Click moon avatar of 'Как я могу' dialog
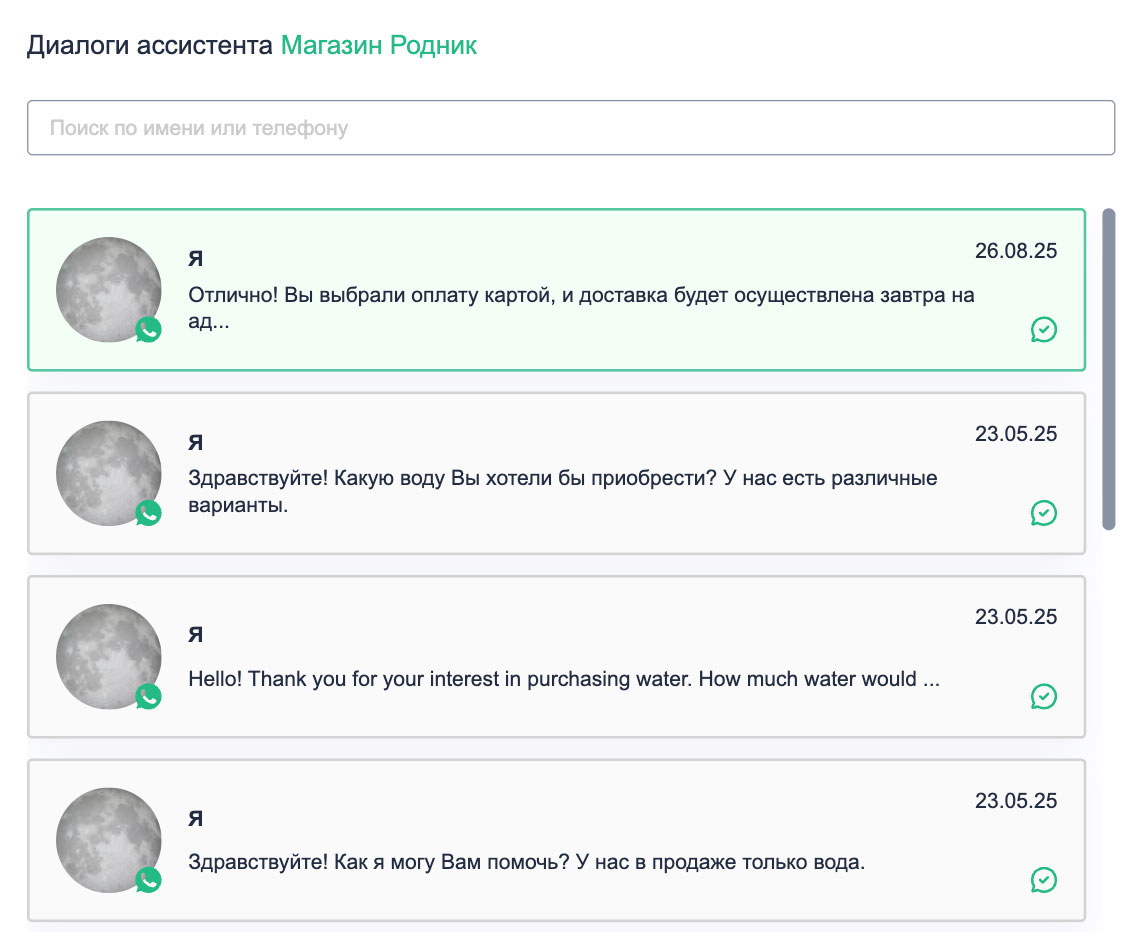Viewport: 1144px width, 932px height. pos(107,838)
